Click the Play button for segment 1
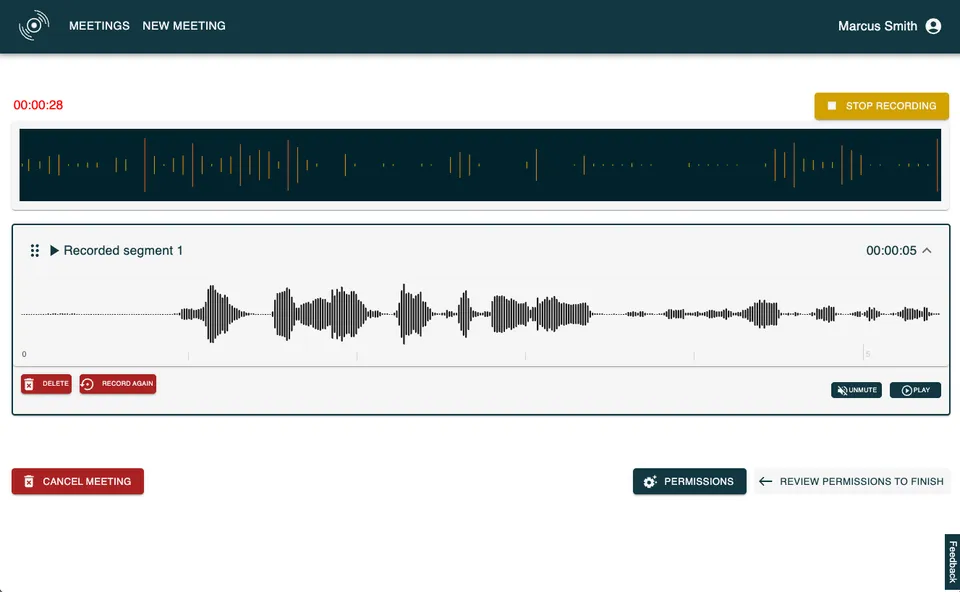960x592 pixels. pos(915,390)
